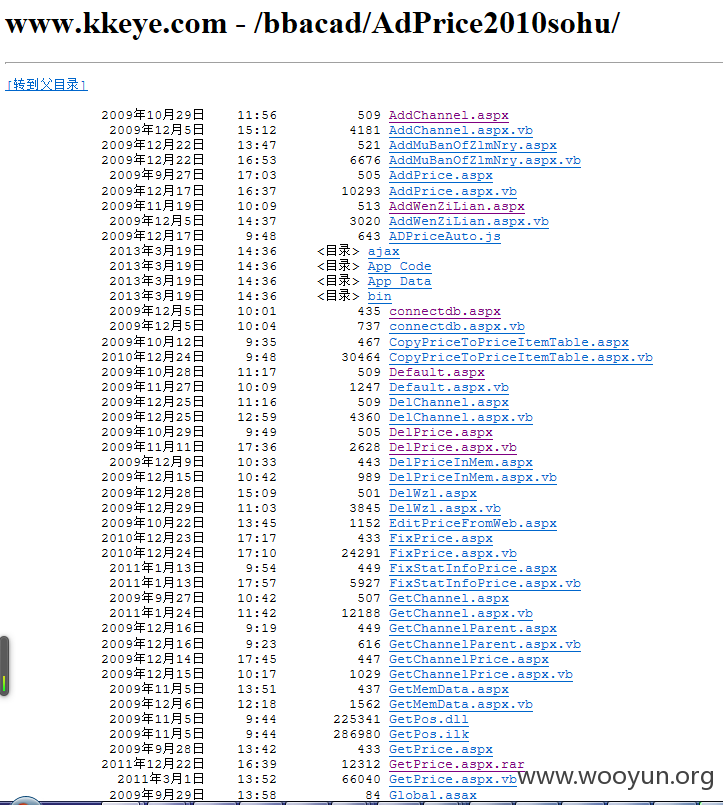
Task: Open GetMemData.aspx link
Action: 449,689
